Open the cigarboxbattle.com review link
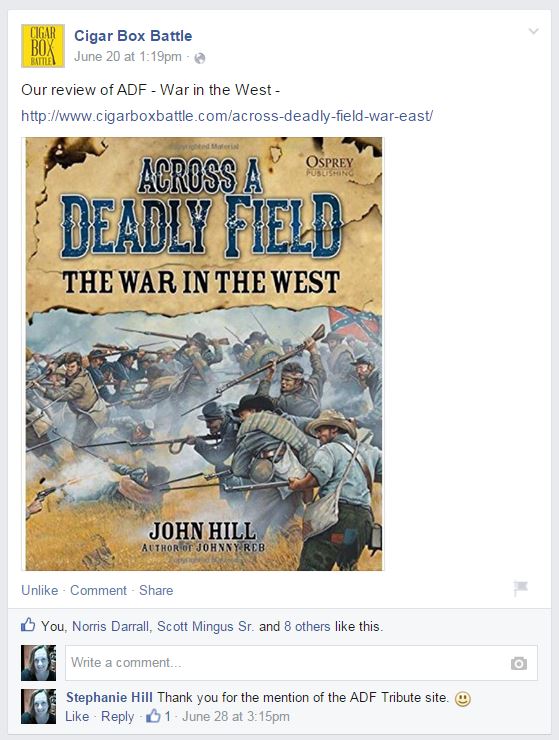 coord(227,116)
